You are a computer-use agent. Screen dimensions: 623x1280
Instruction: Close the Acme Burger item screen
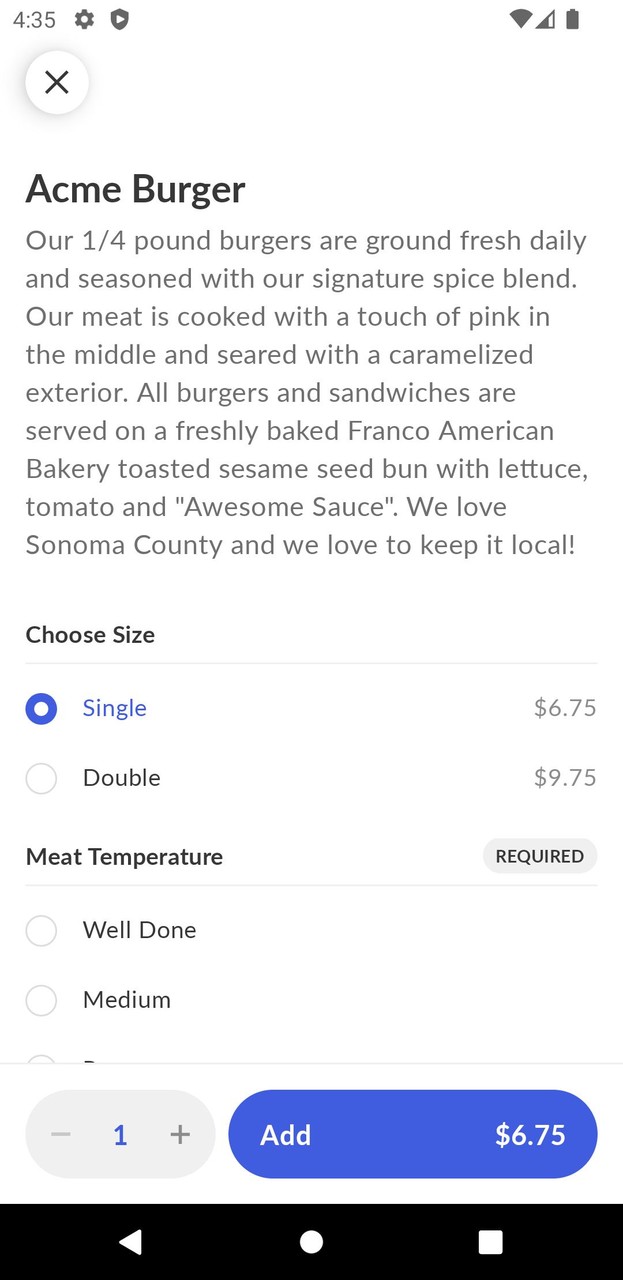pyautogui.click(x=56, y=82)
